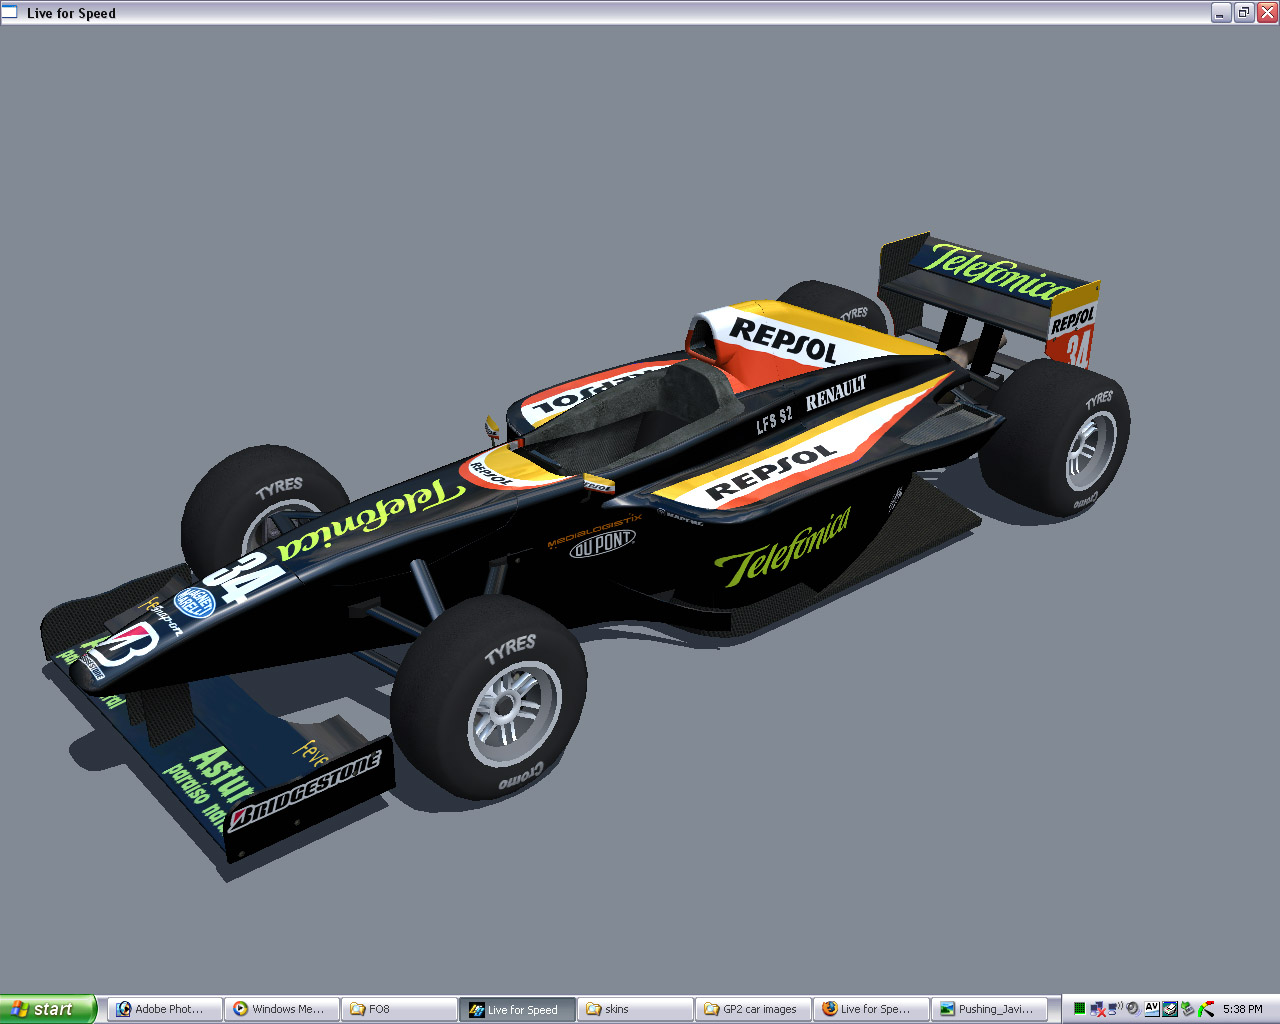Select the active Live for Speed game taskbar button
Image resolution: width=1280 pixels, height=1024 pixels.
tap(517, 1009)
